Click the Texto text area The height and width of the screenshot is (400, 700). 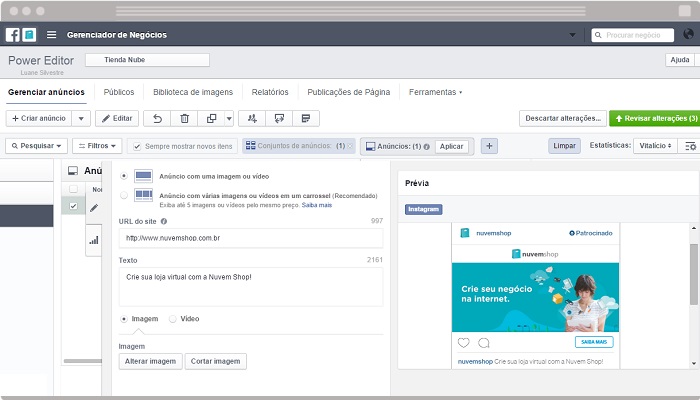coord(251,287)
